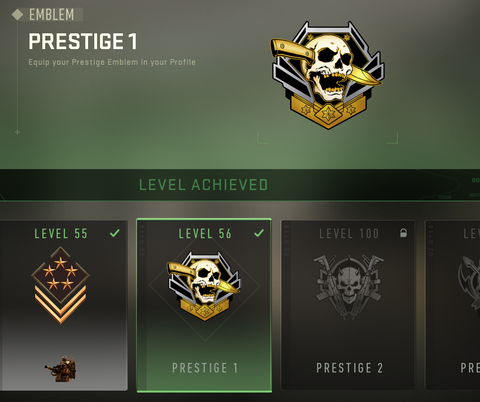This screenshot has height=402, width=480.
Task: Select the Level 55 five-star rank insignia
Action: pos(60,285)
